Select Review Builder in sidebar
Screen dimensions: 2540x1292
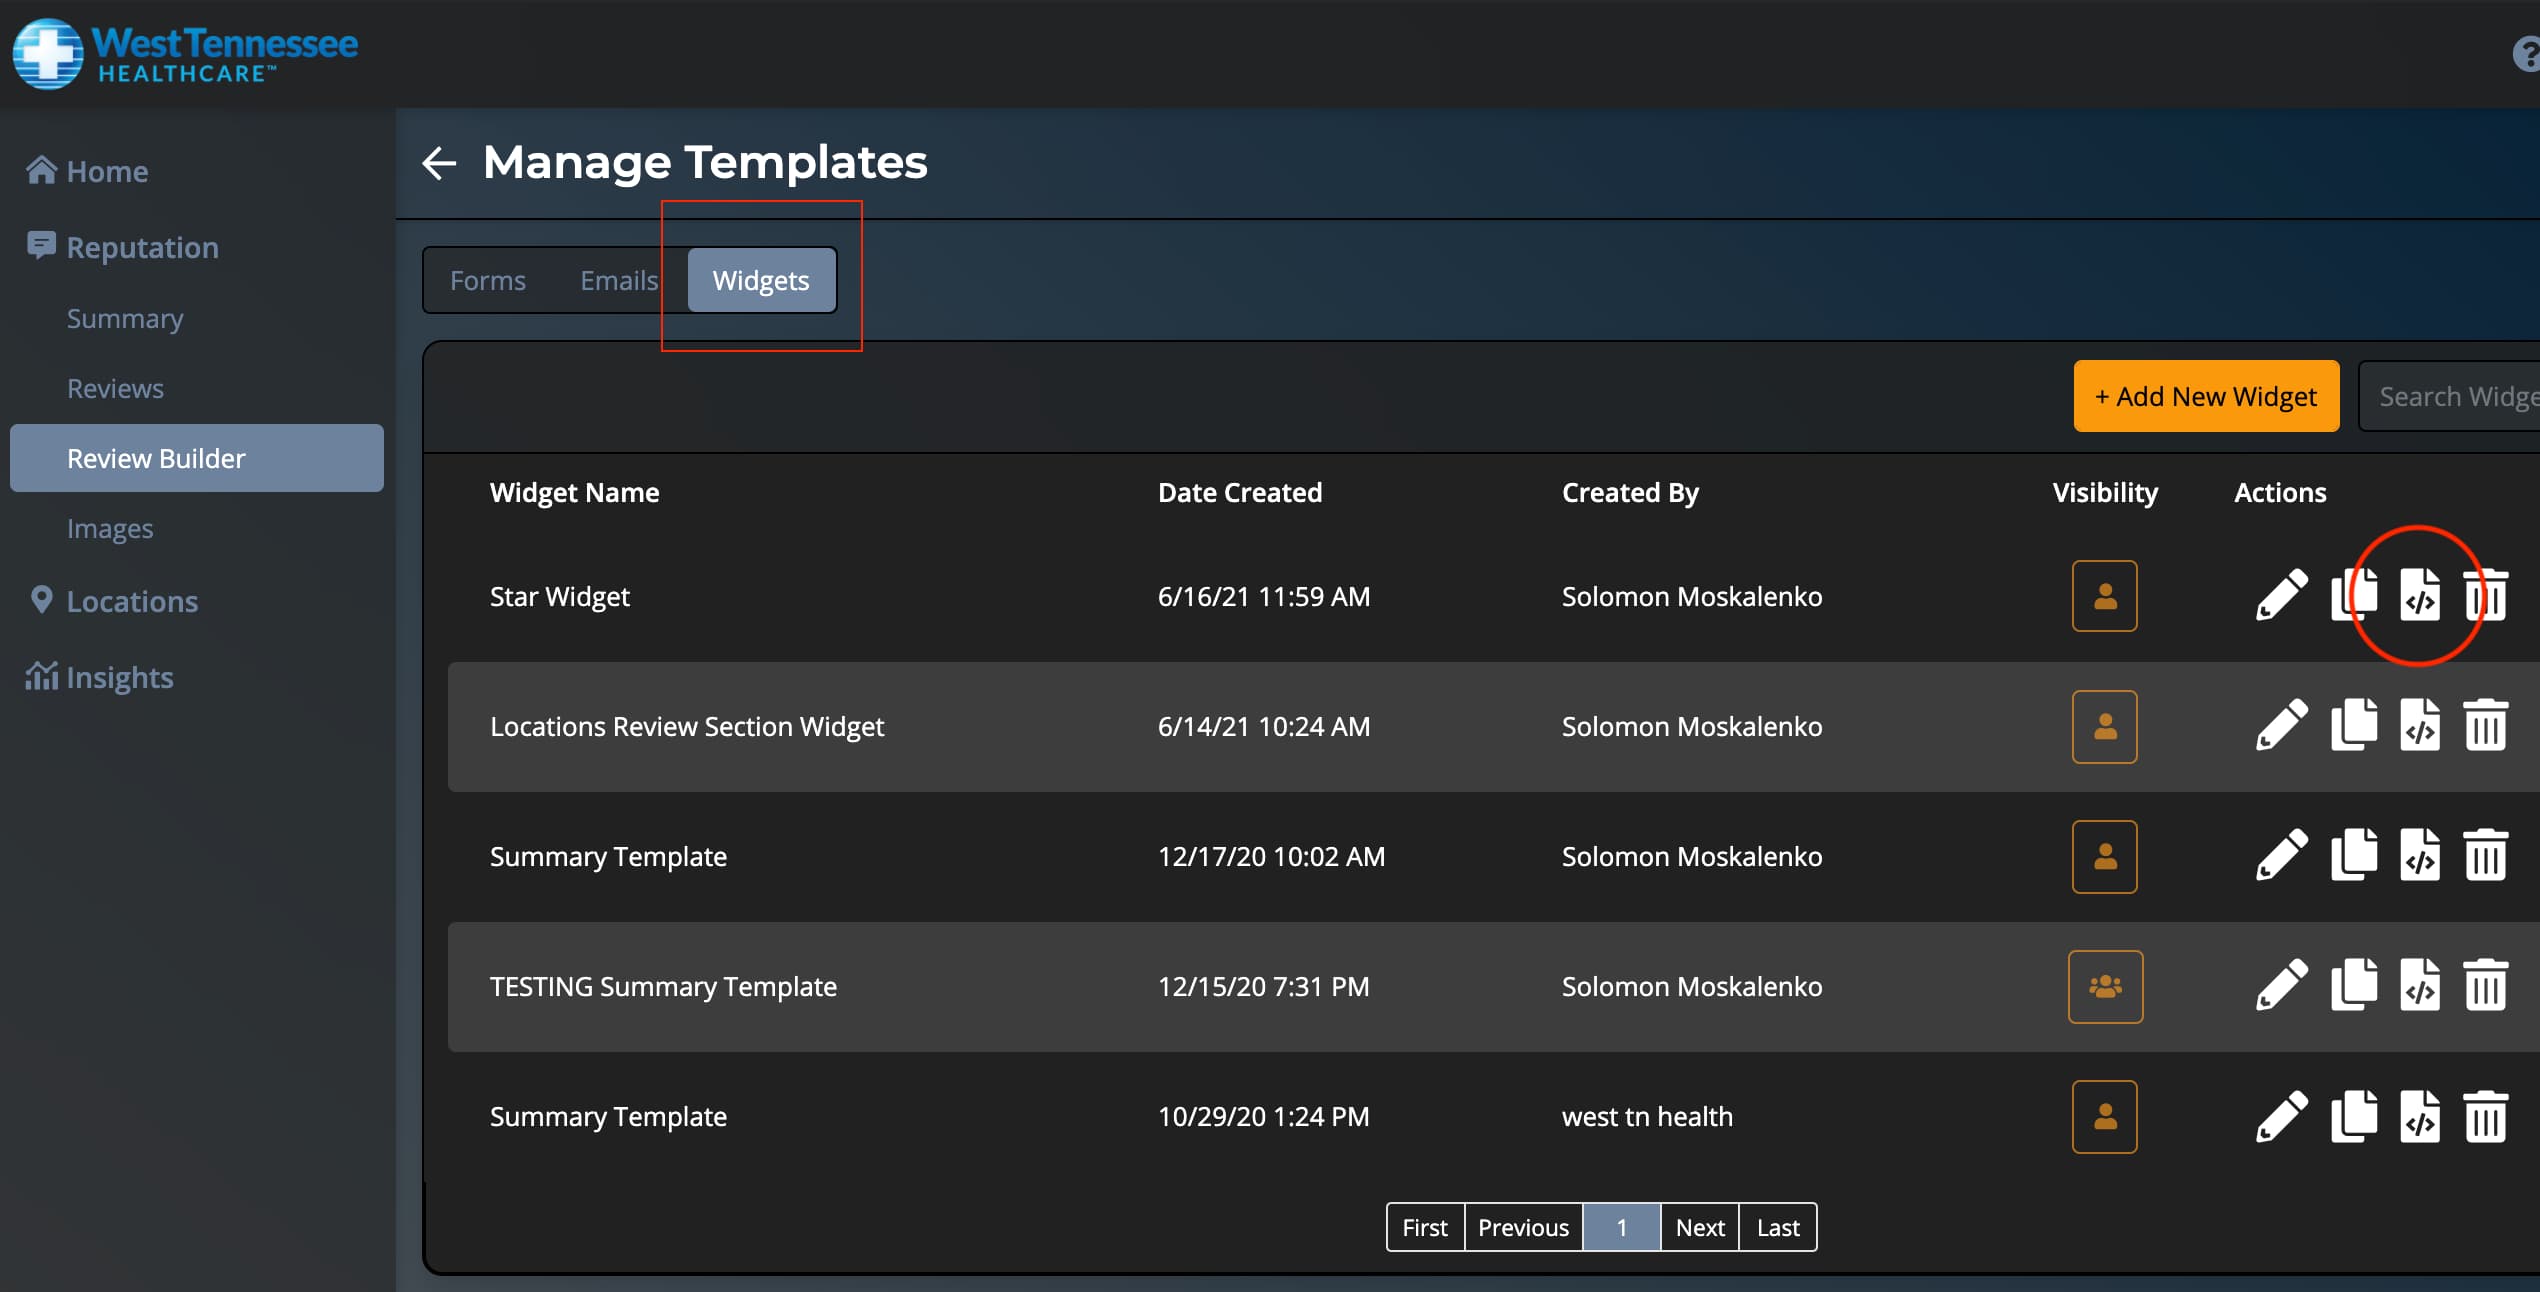coord(197,458)
